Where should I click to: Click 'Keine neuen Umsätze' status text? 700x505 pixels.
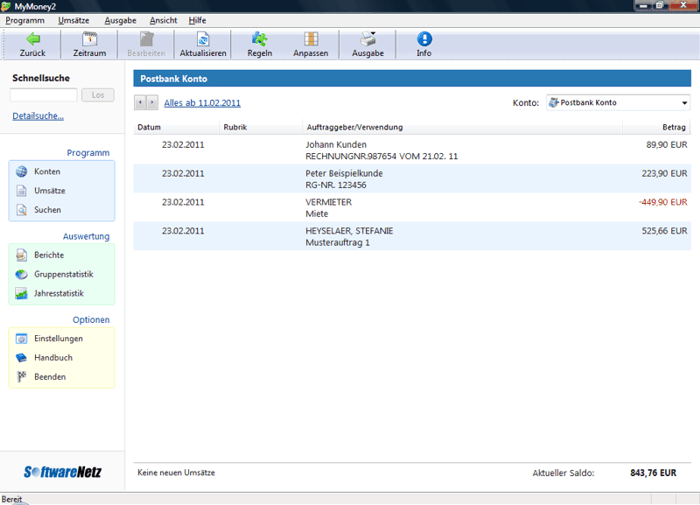point(176,472)
